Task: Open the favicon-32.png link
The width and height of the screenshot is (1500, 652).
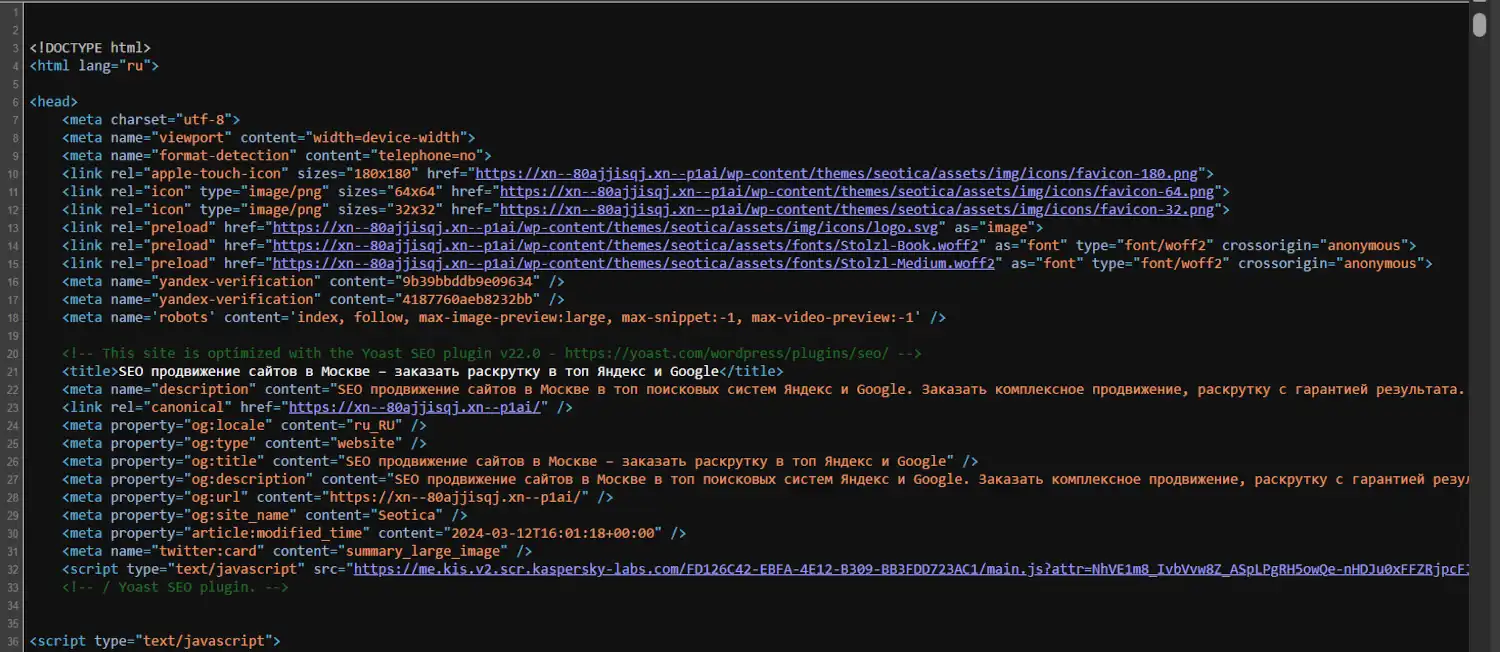Action: coord(857,209)
